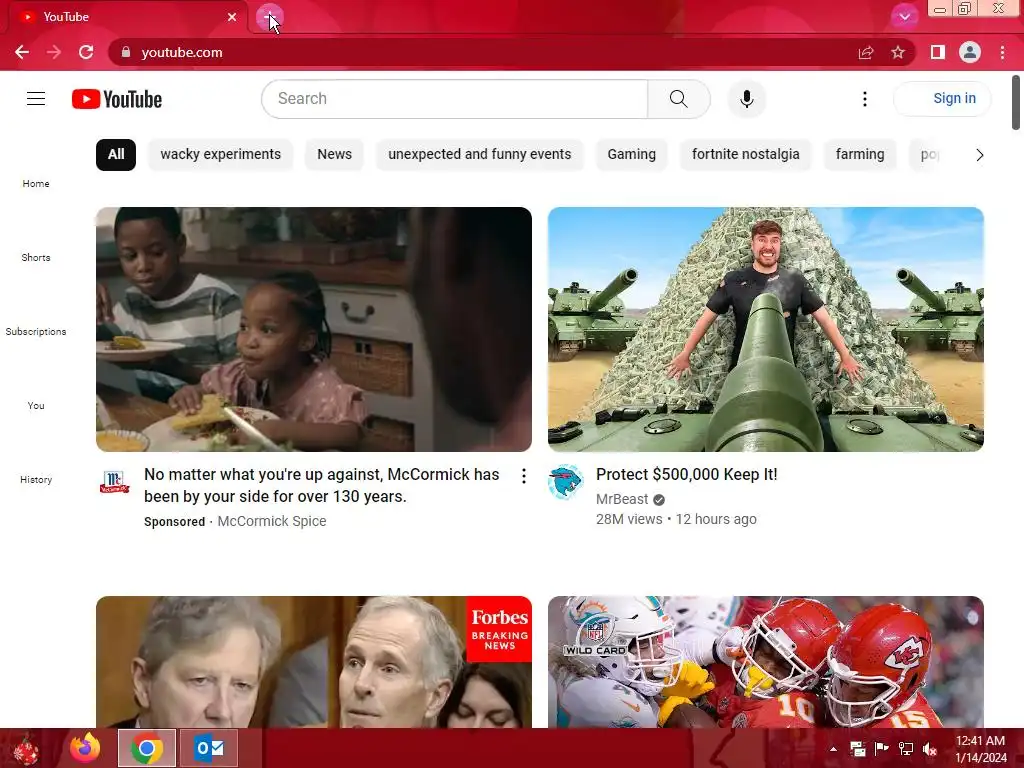The image size is (1024, 768).
Task: Select the News chip
Action: (334, 155)
